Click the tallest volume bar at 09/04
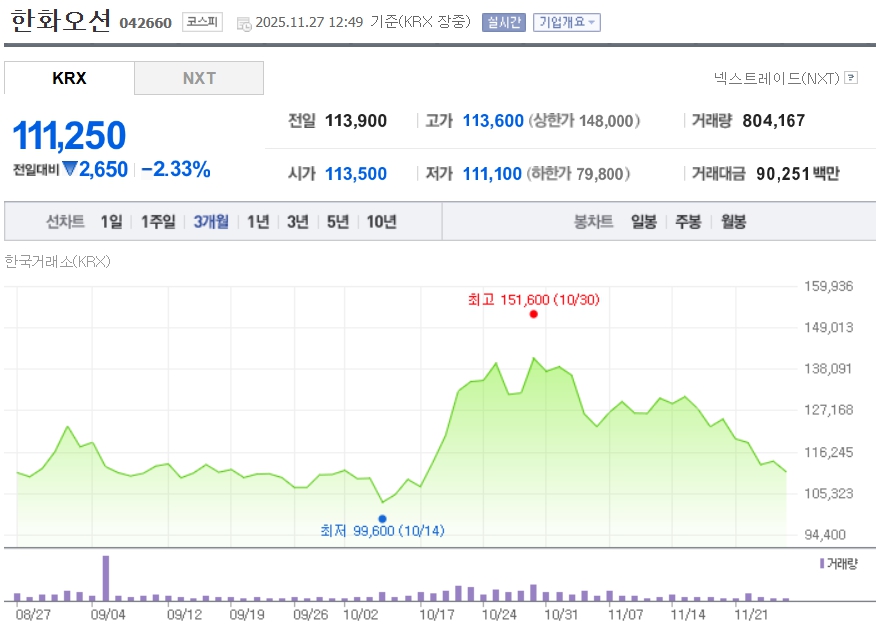The height and width of the screenshot is (639, 876). pos(106,578)
